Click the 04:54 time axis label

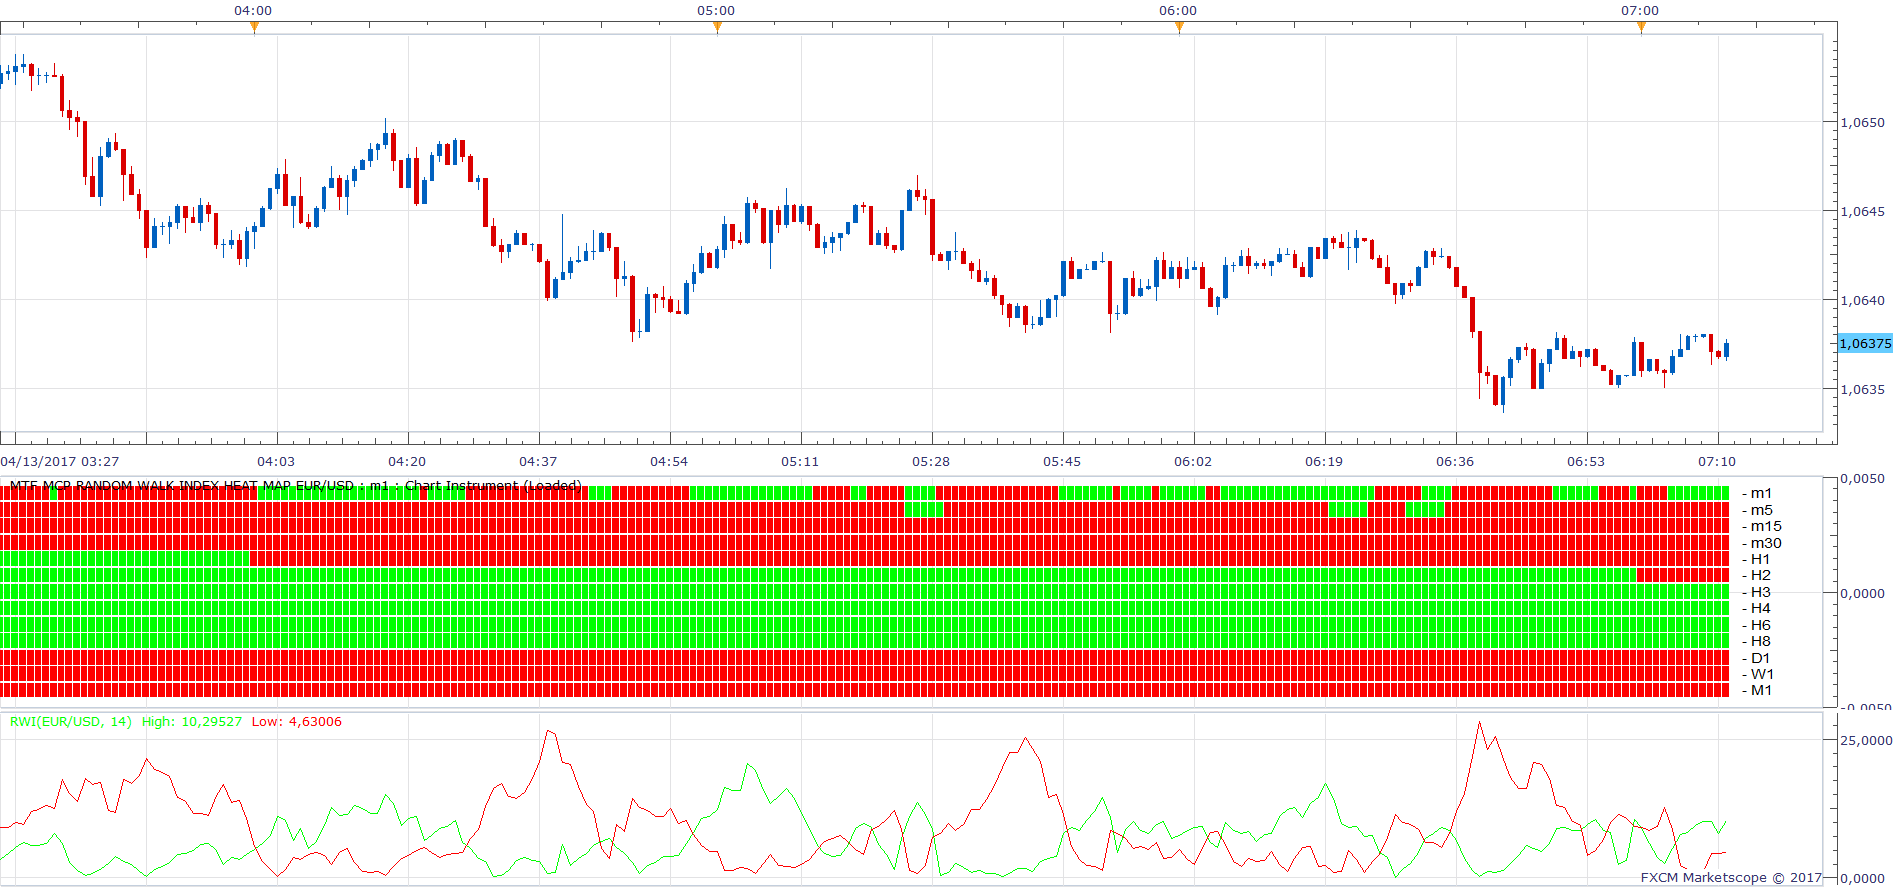669,461
